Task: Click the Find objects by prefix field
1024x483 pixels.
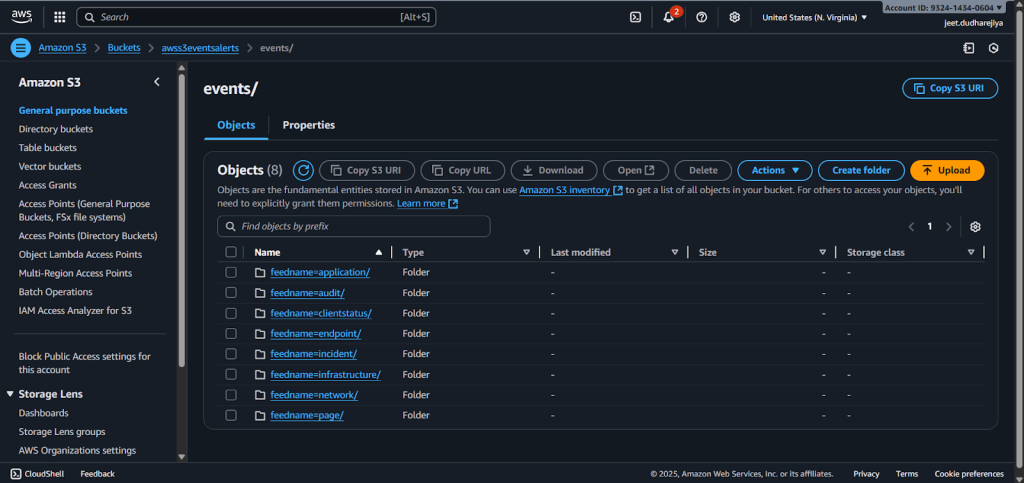Action: 353,226
